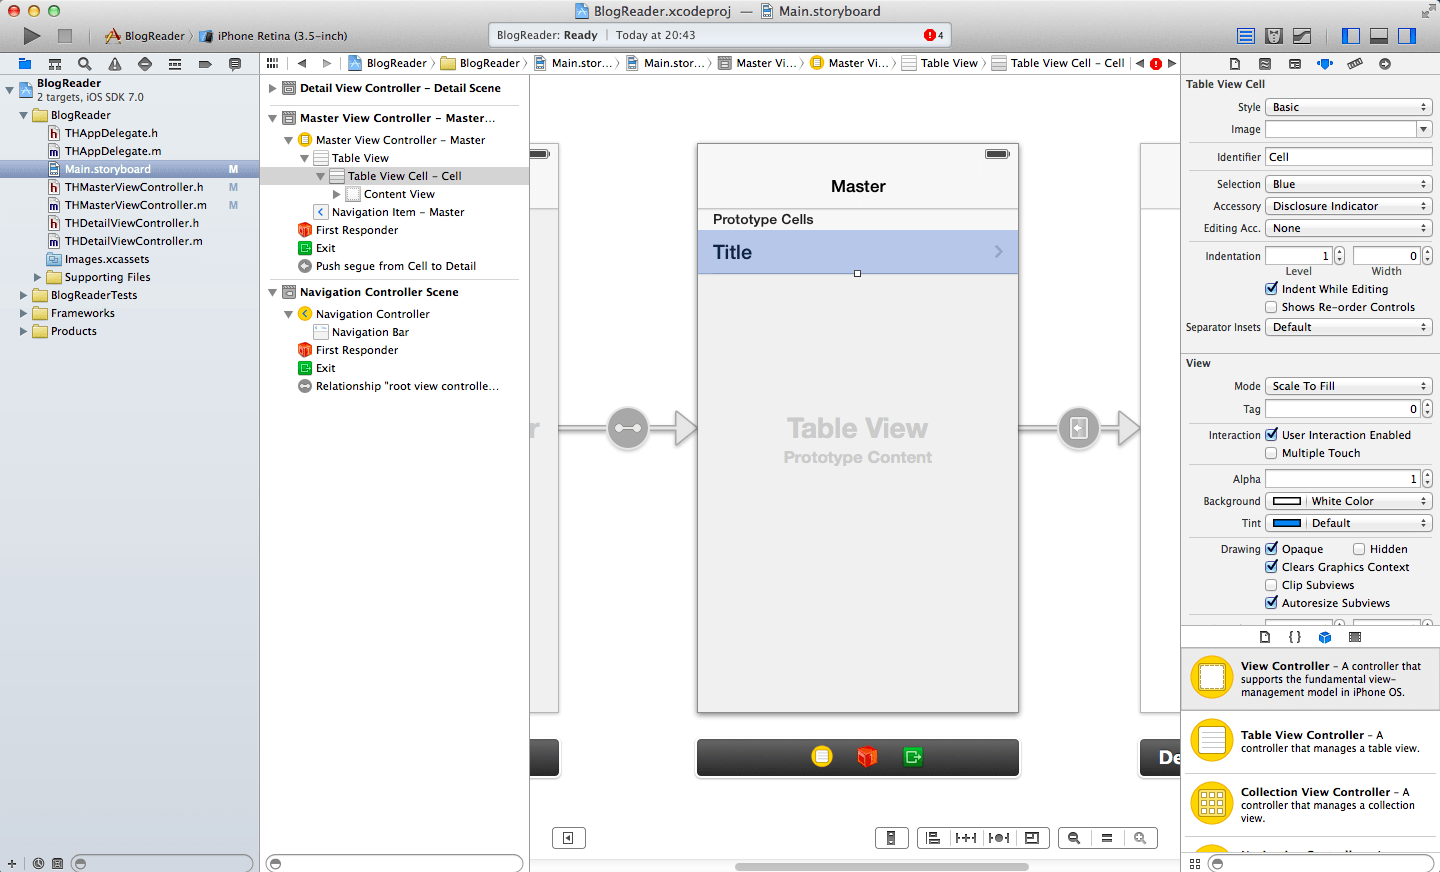1440x872 pixels.
Task: Stop the running task with the Stop button
Action: [65, 36]
